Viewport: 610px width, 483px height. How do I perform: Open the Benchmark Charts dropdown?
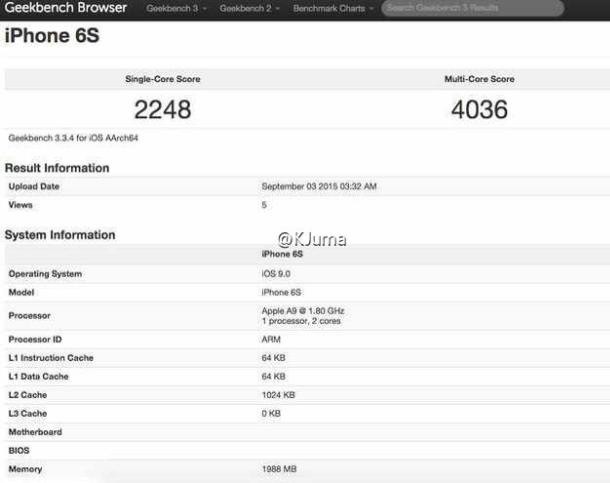[333, 8]
